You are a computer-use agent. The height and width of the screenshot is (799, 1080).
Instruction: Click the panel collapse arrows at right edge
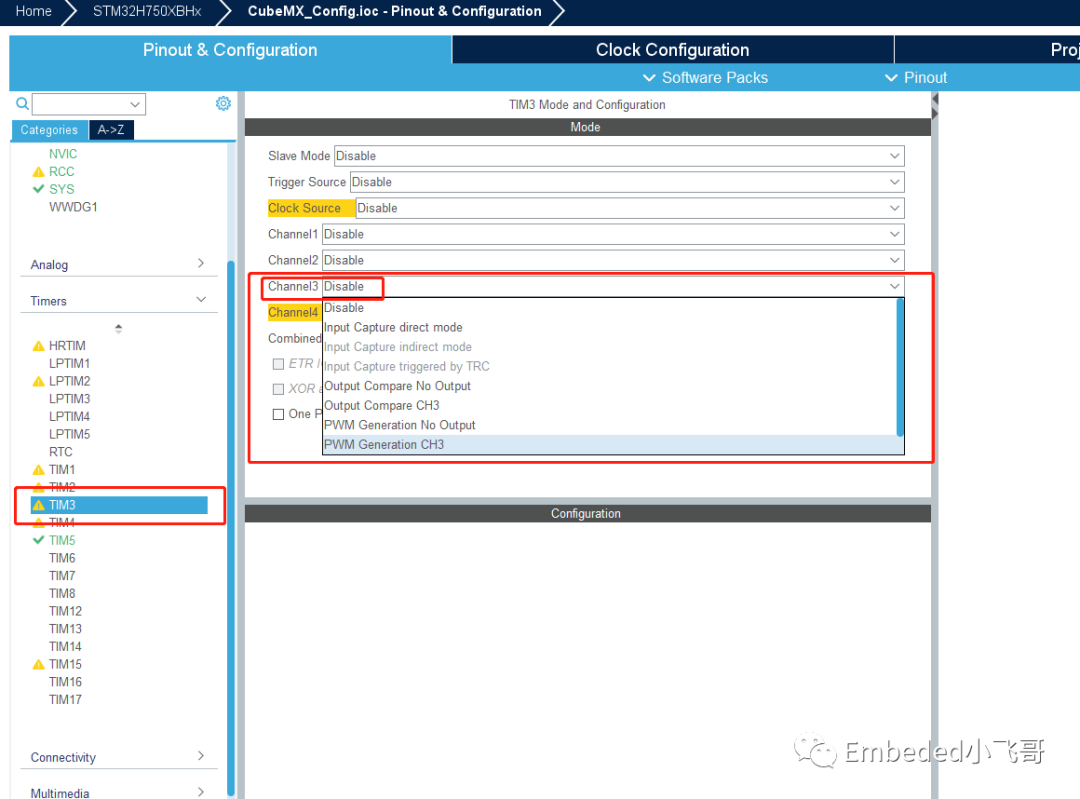(935, 107)
